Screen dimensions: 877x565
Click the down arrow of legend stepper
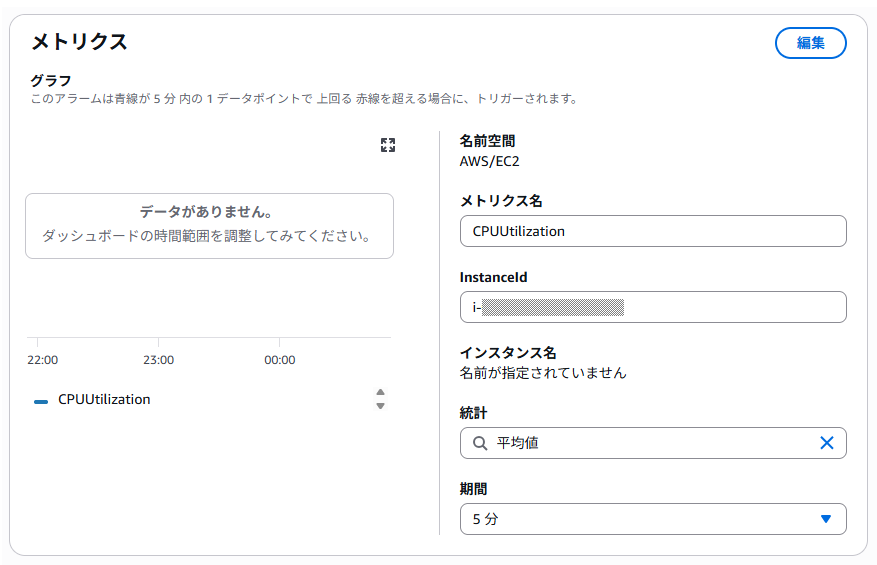point(380,406)
